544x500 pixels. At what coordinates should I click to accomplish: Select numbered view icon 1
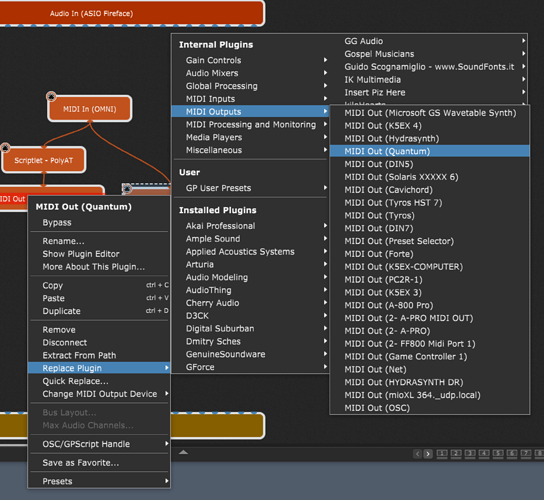coord(442,454)
